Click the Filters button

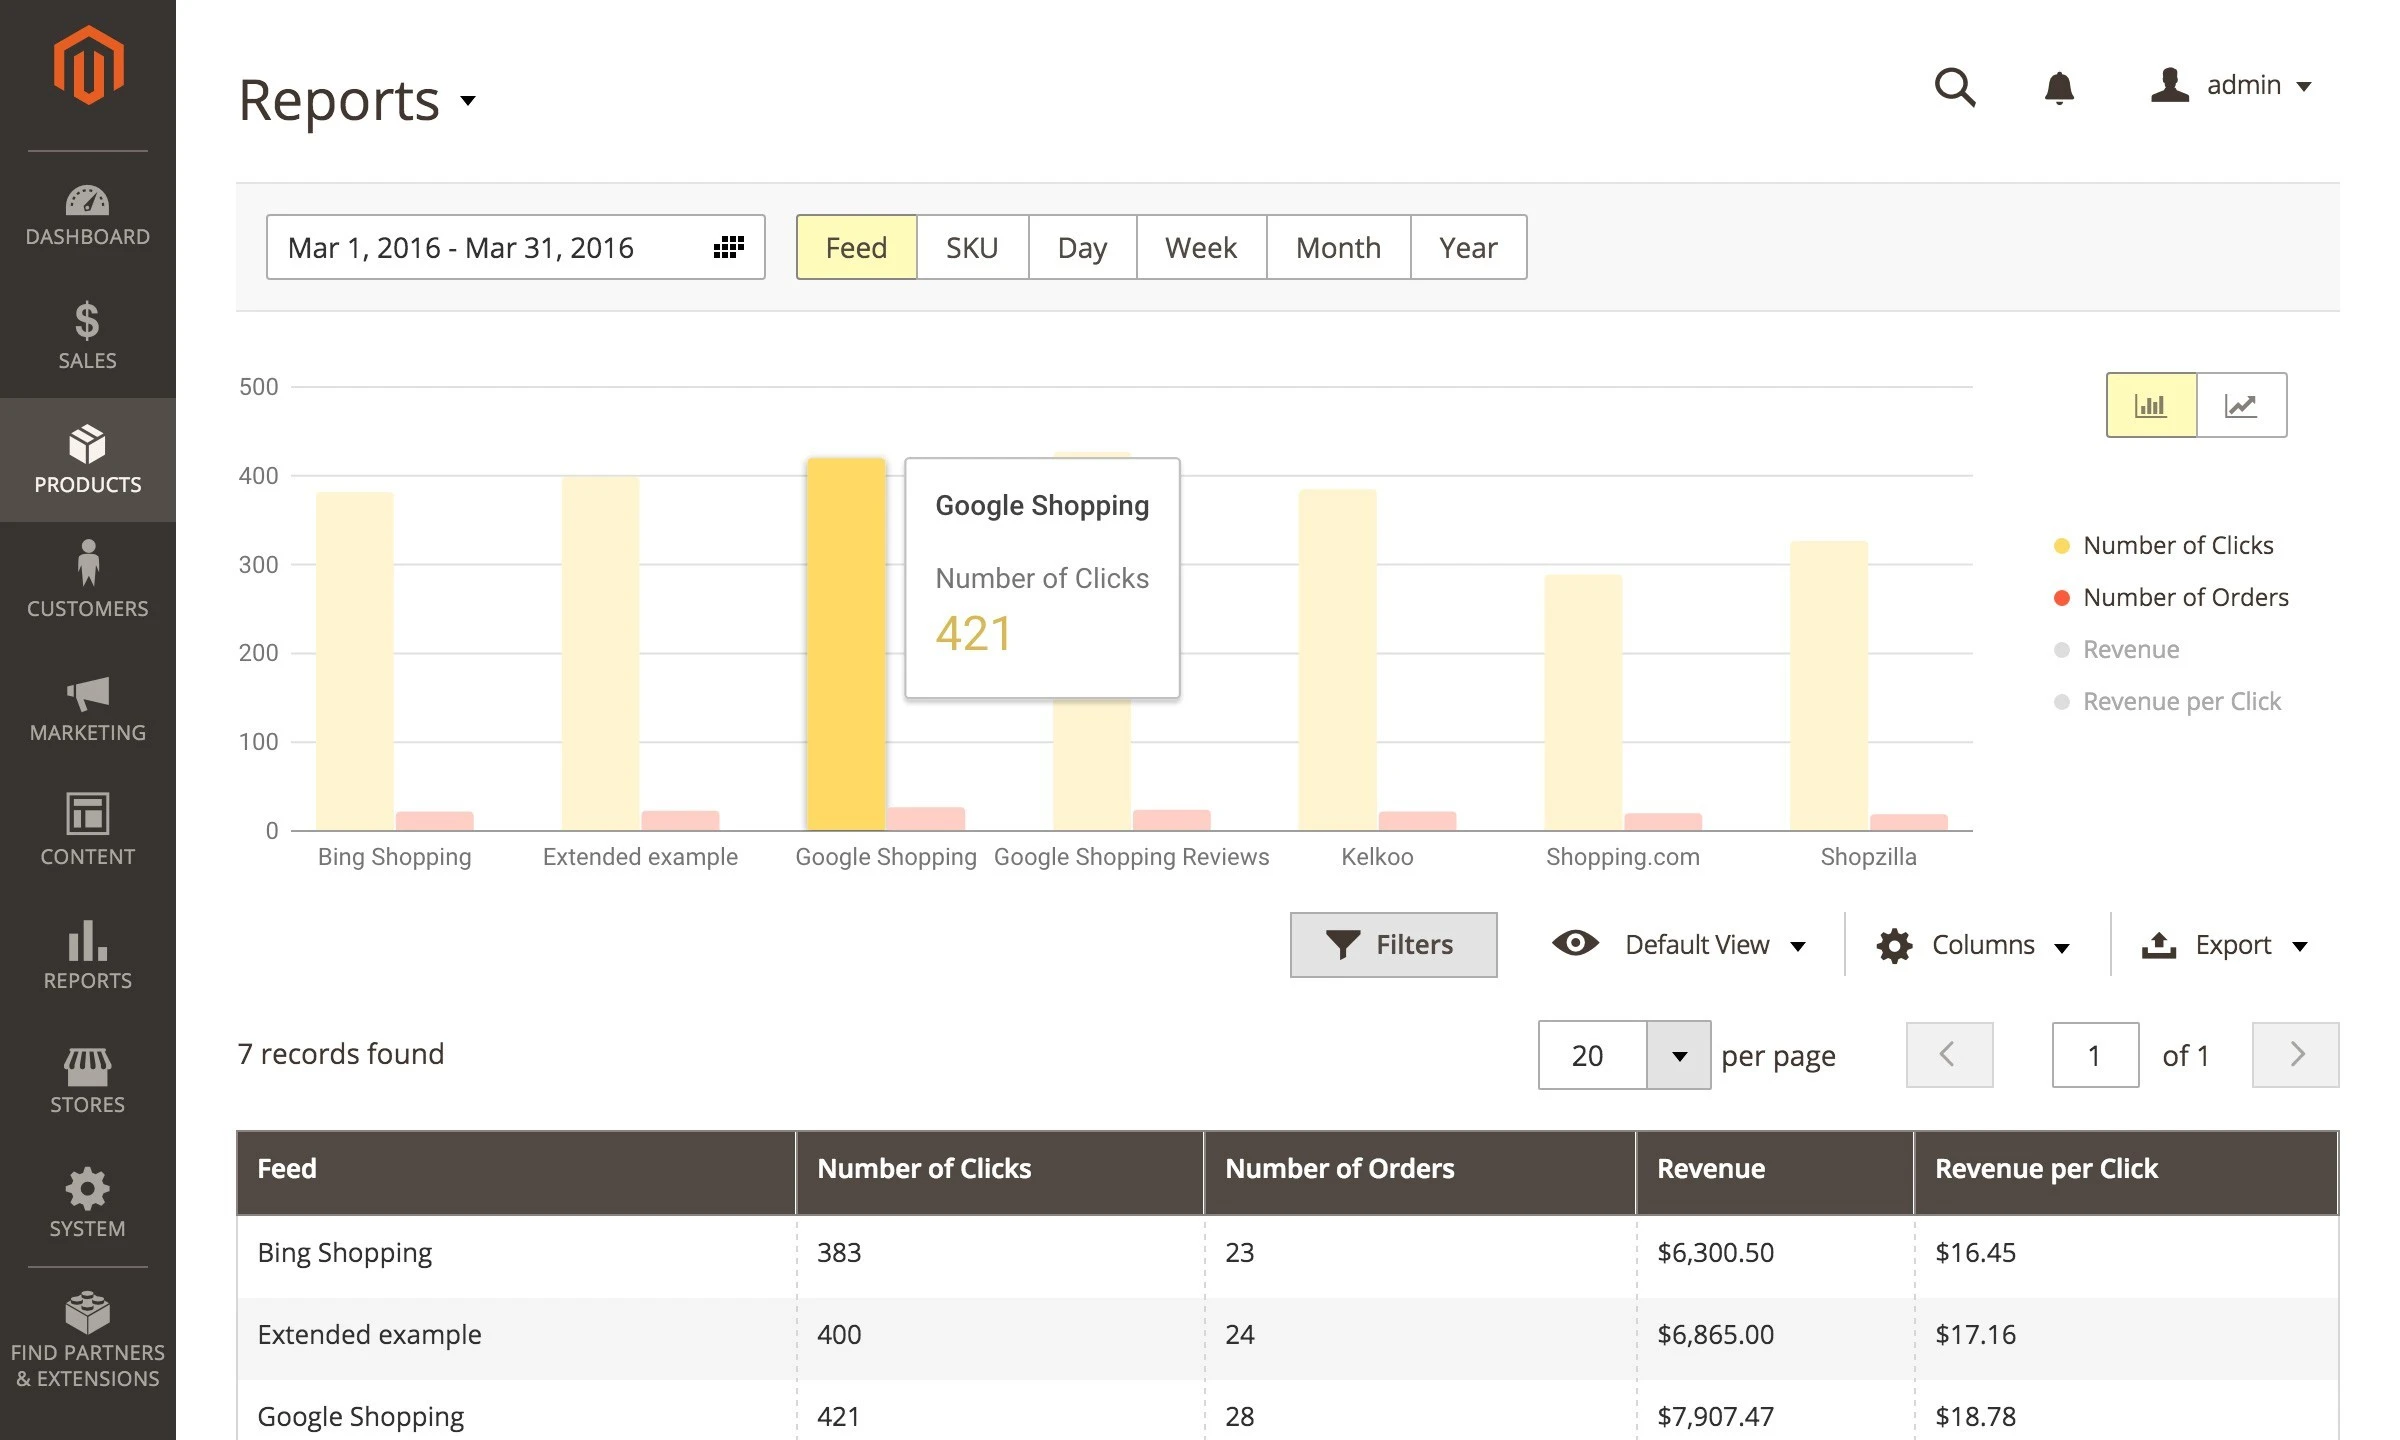[1393, 944]
